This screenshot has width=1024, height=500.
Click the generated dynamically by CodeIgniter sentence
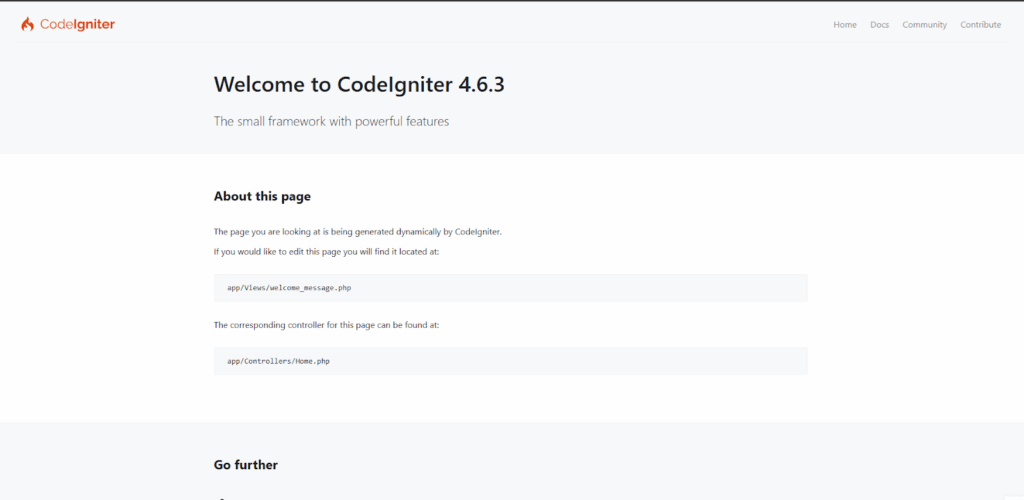tap(357, 231)
